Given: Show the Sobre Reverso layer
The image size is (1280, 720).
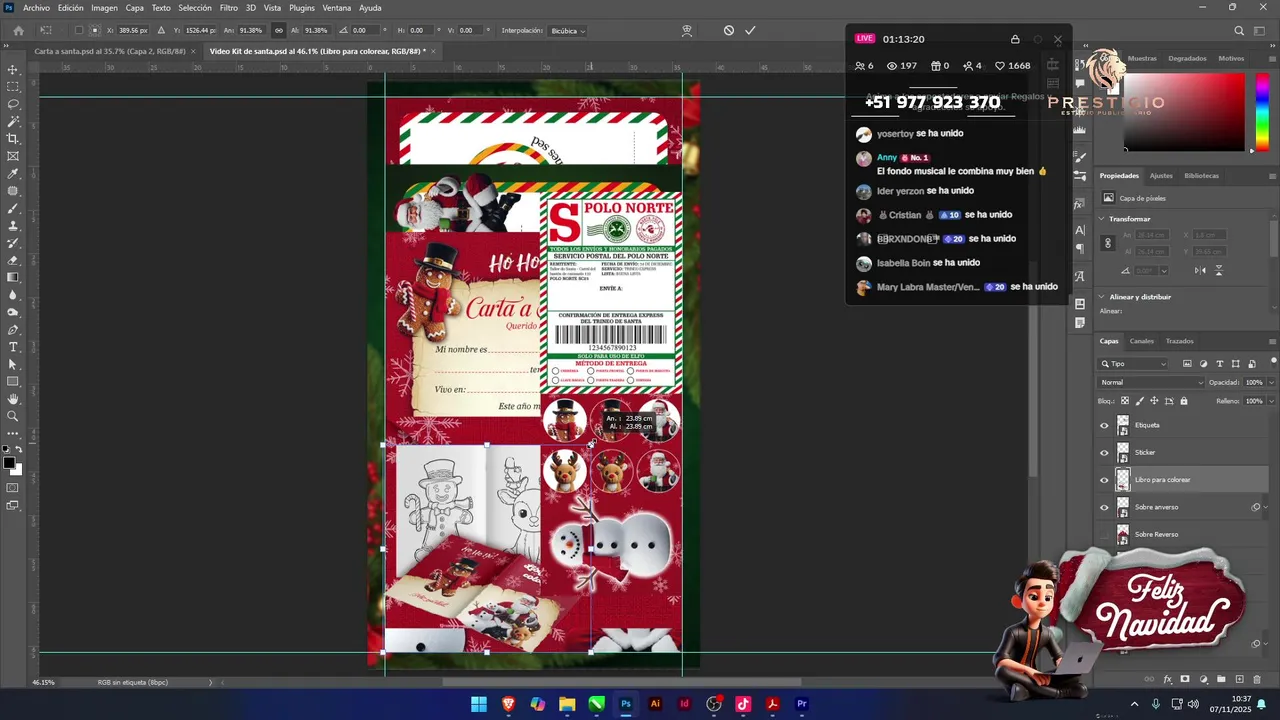Looking at the screenshot, I should point(1104,534).
